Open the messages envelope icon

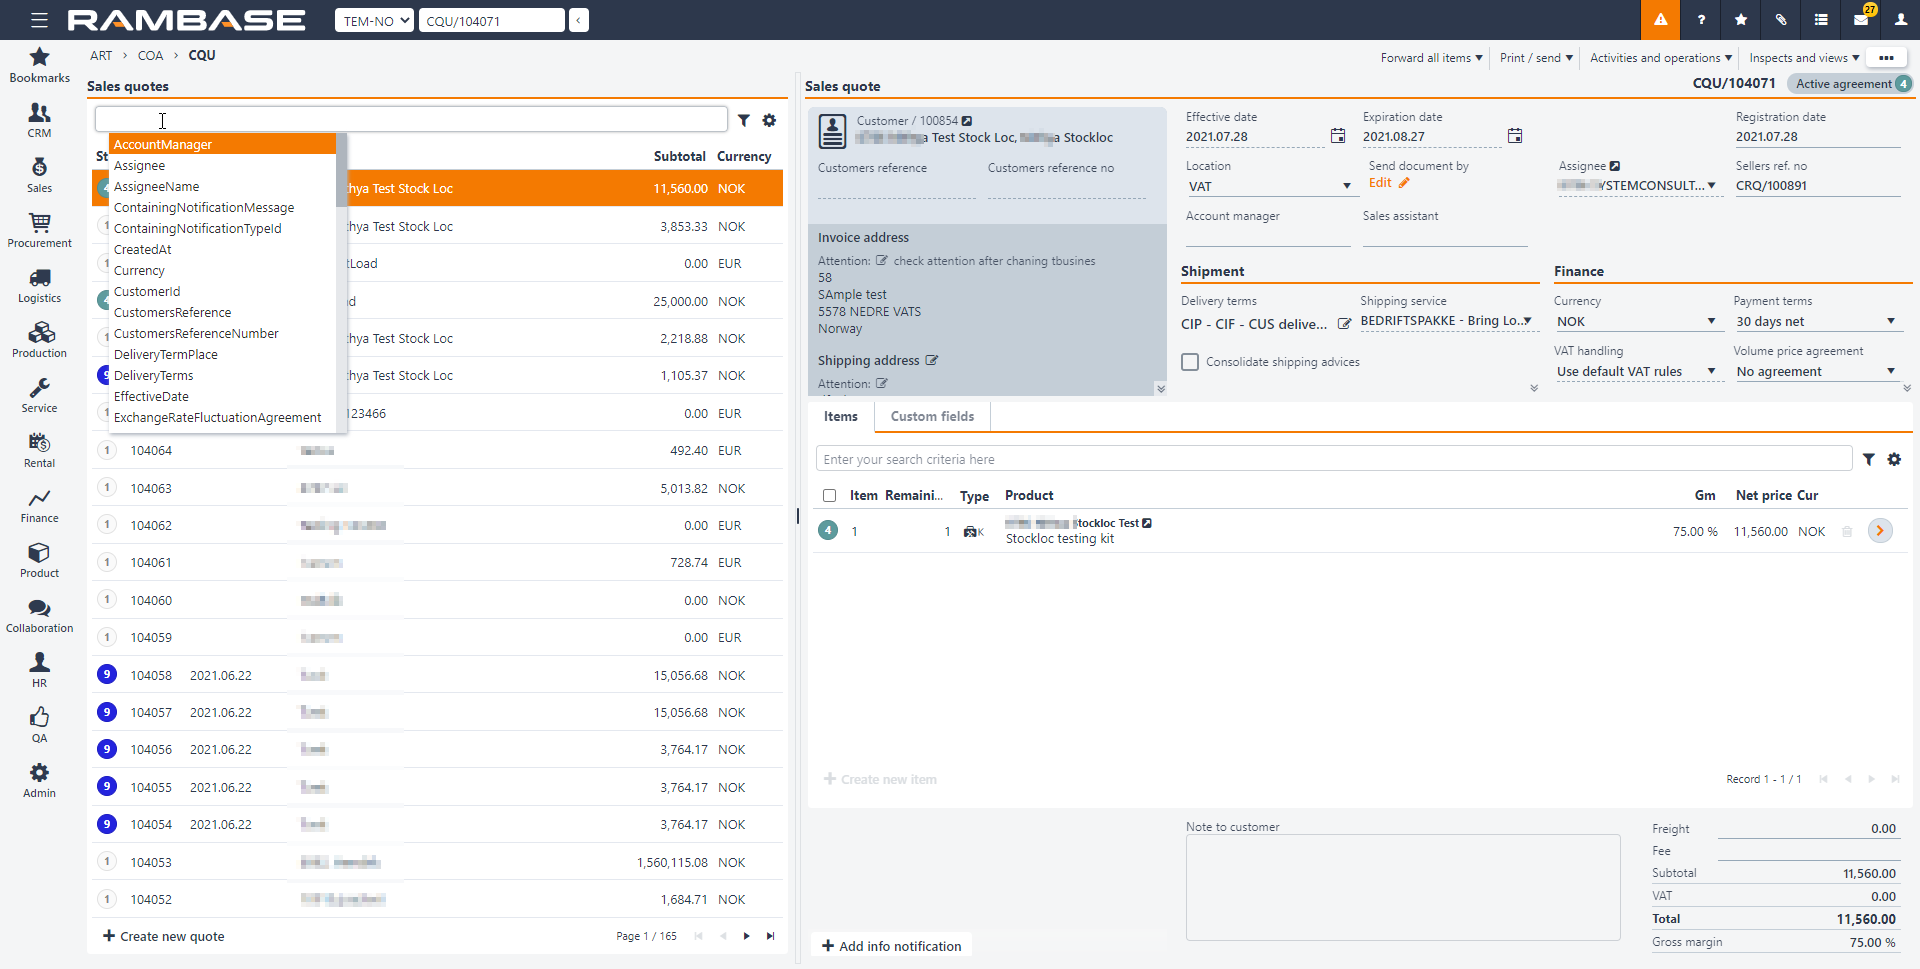click(x=1861, y=20)
